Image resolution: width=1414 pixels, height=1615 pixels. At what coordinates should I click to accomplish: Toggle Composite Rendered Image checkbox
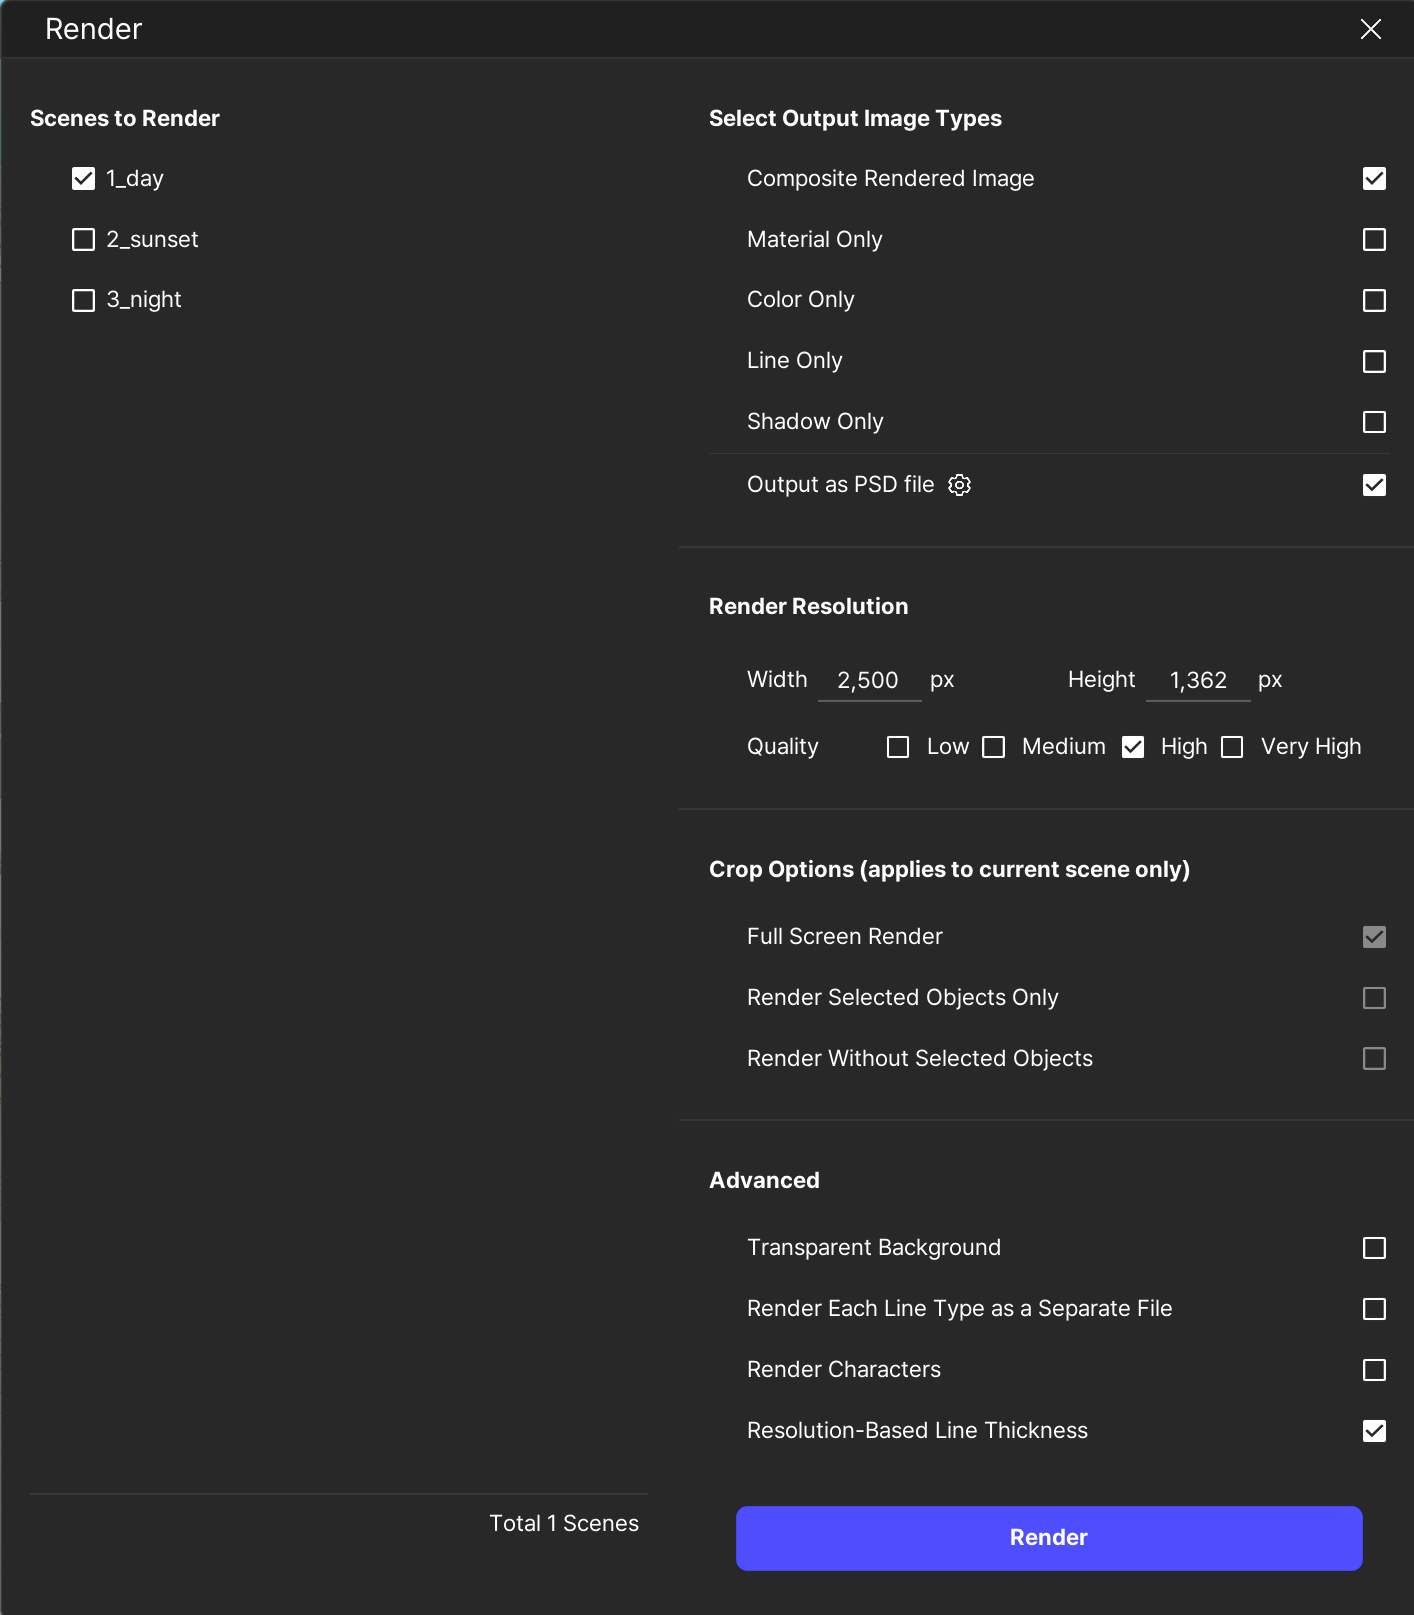(1374, 179)
